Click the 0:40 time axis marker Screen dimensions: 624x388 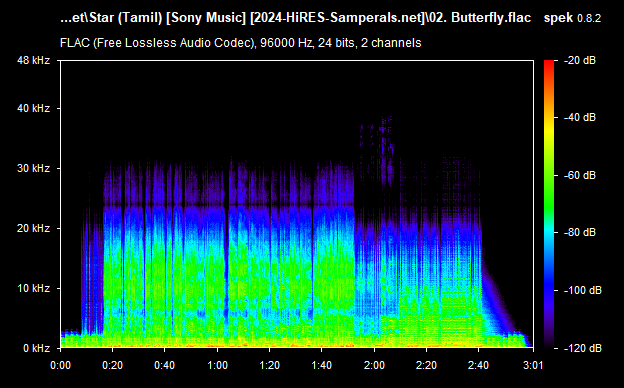pos(165,365)
